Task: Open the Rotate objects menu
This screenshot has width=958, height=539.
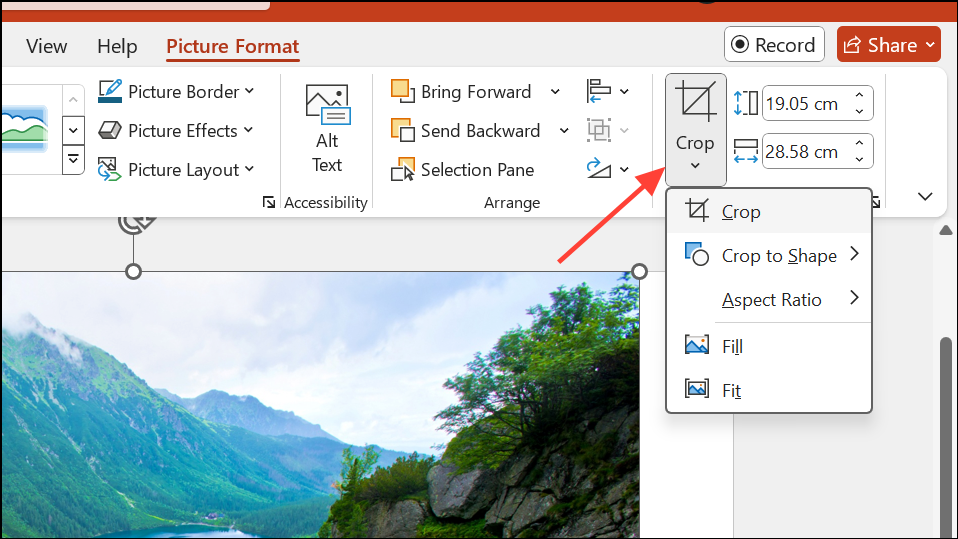Action: [607, 169]
